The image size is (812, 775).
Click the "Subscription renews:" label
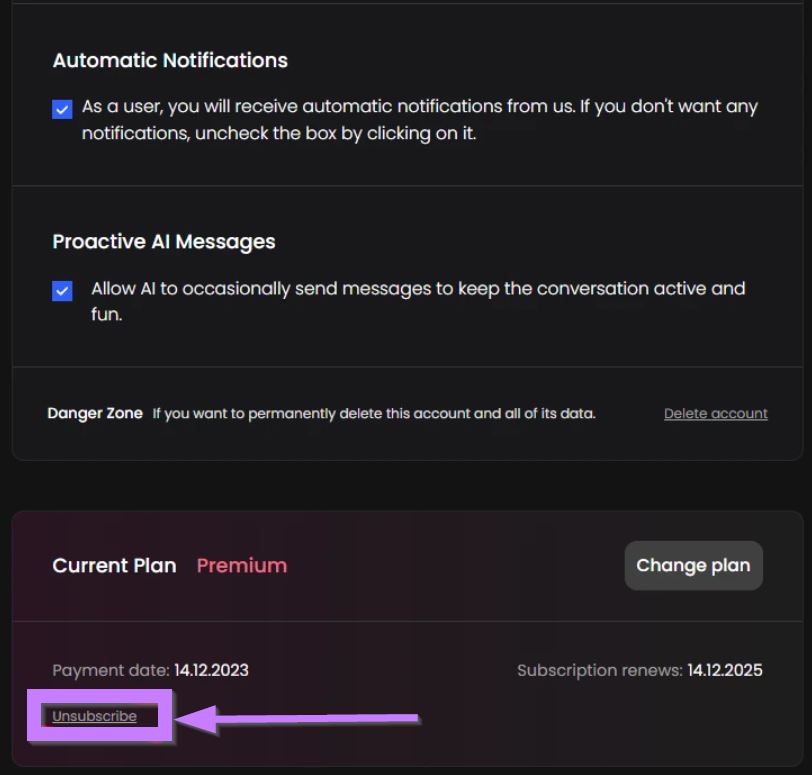599,671
